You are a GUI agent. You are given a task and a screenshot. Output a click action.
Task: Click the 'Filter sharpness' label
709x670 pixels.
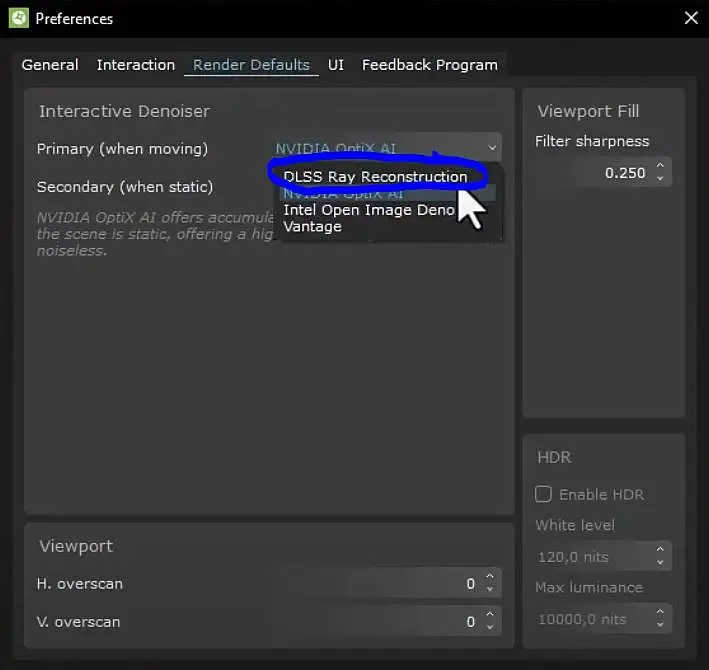pos(592,141)
